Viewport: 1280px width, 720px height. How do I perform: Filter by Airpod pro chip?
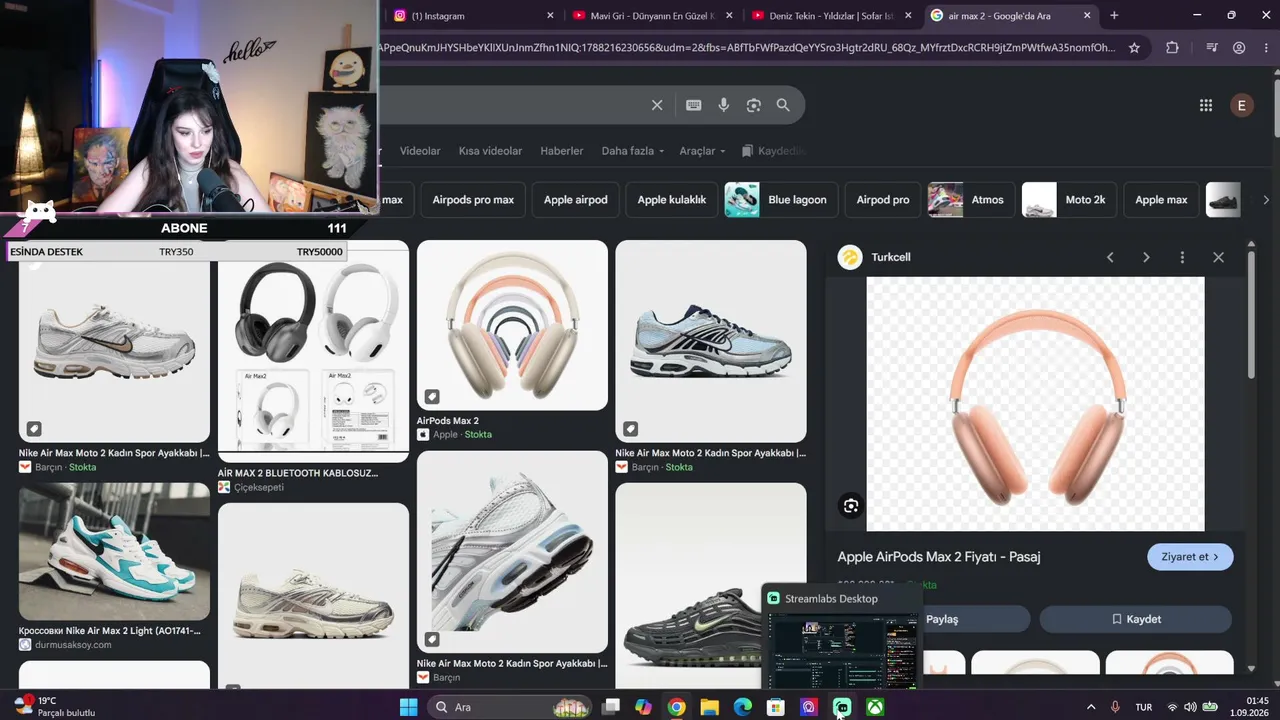coord(883,200)
